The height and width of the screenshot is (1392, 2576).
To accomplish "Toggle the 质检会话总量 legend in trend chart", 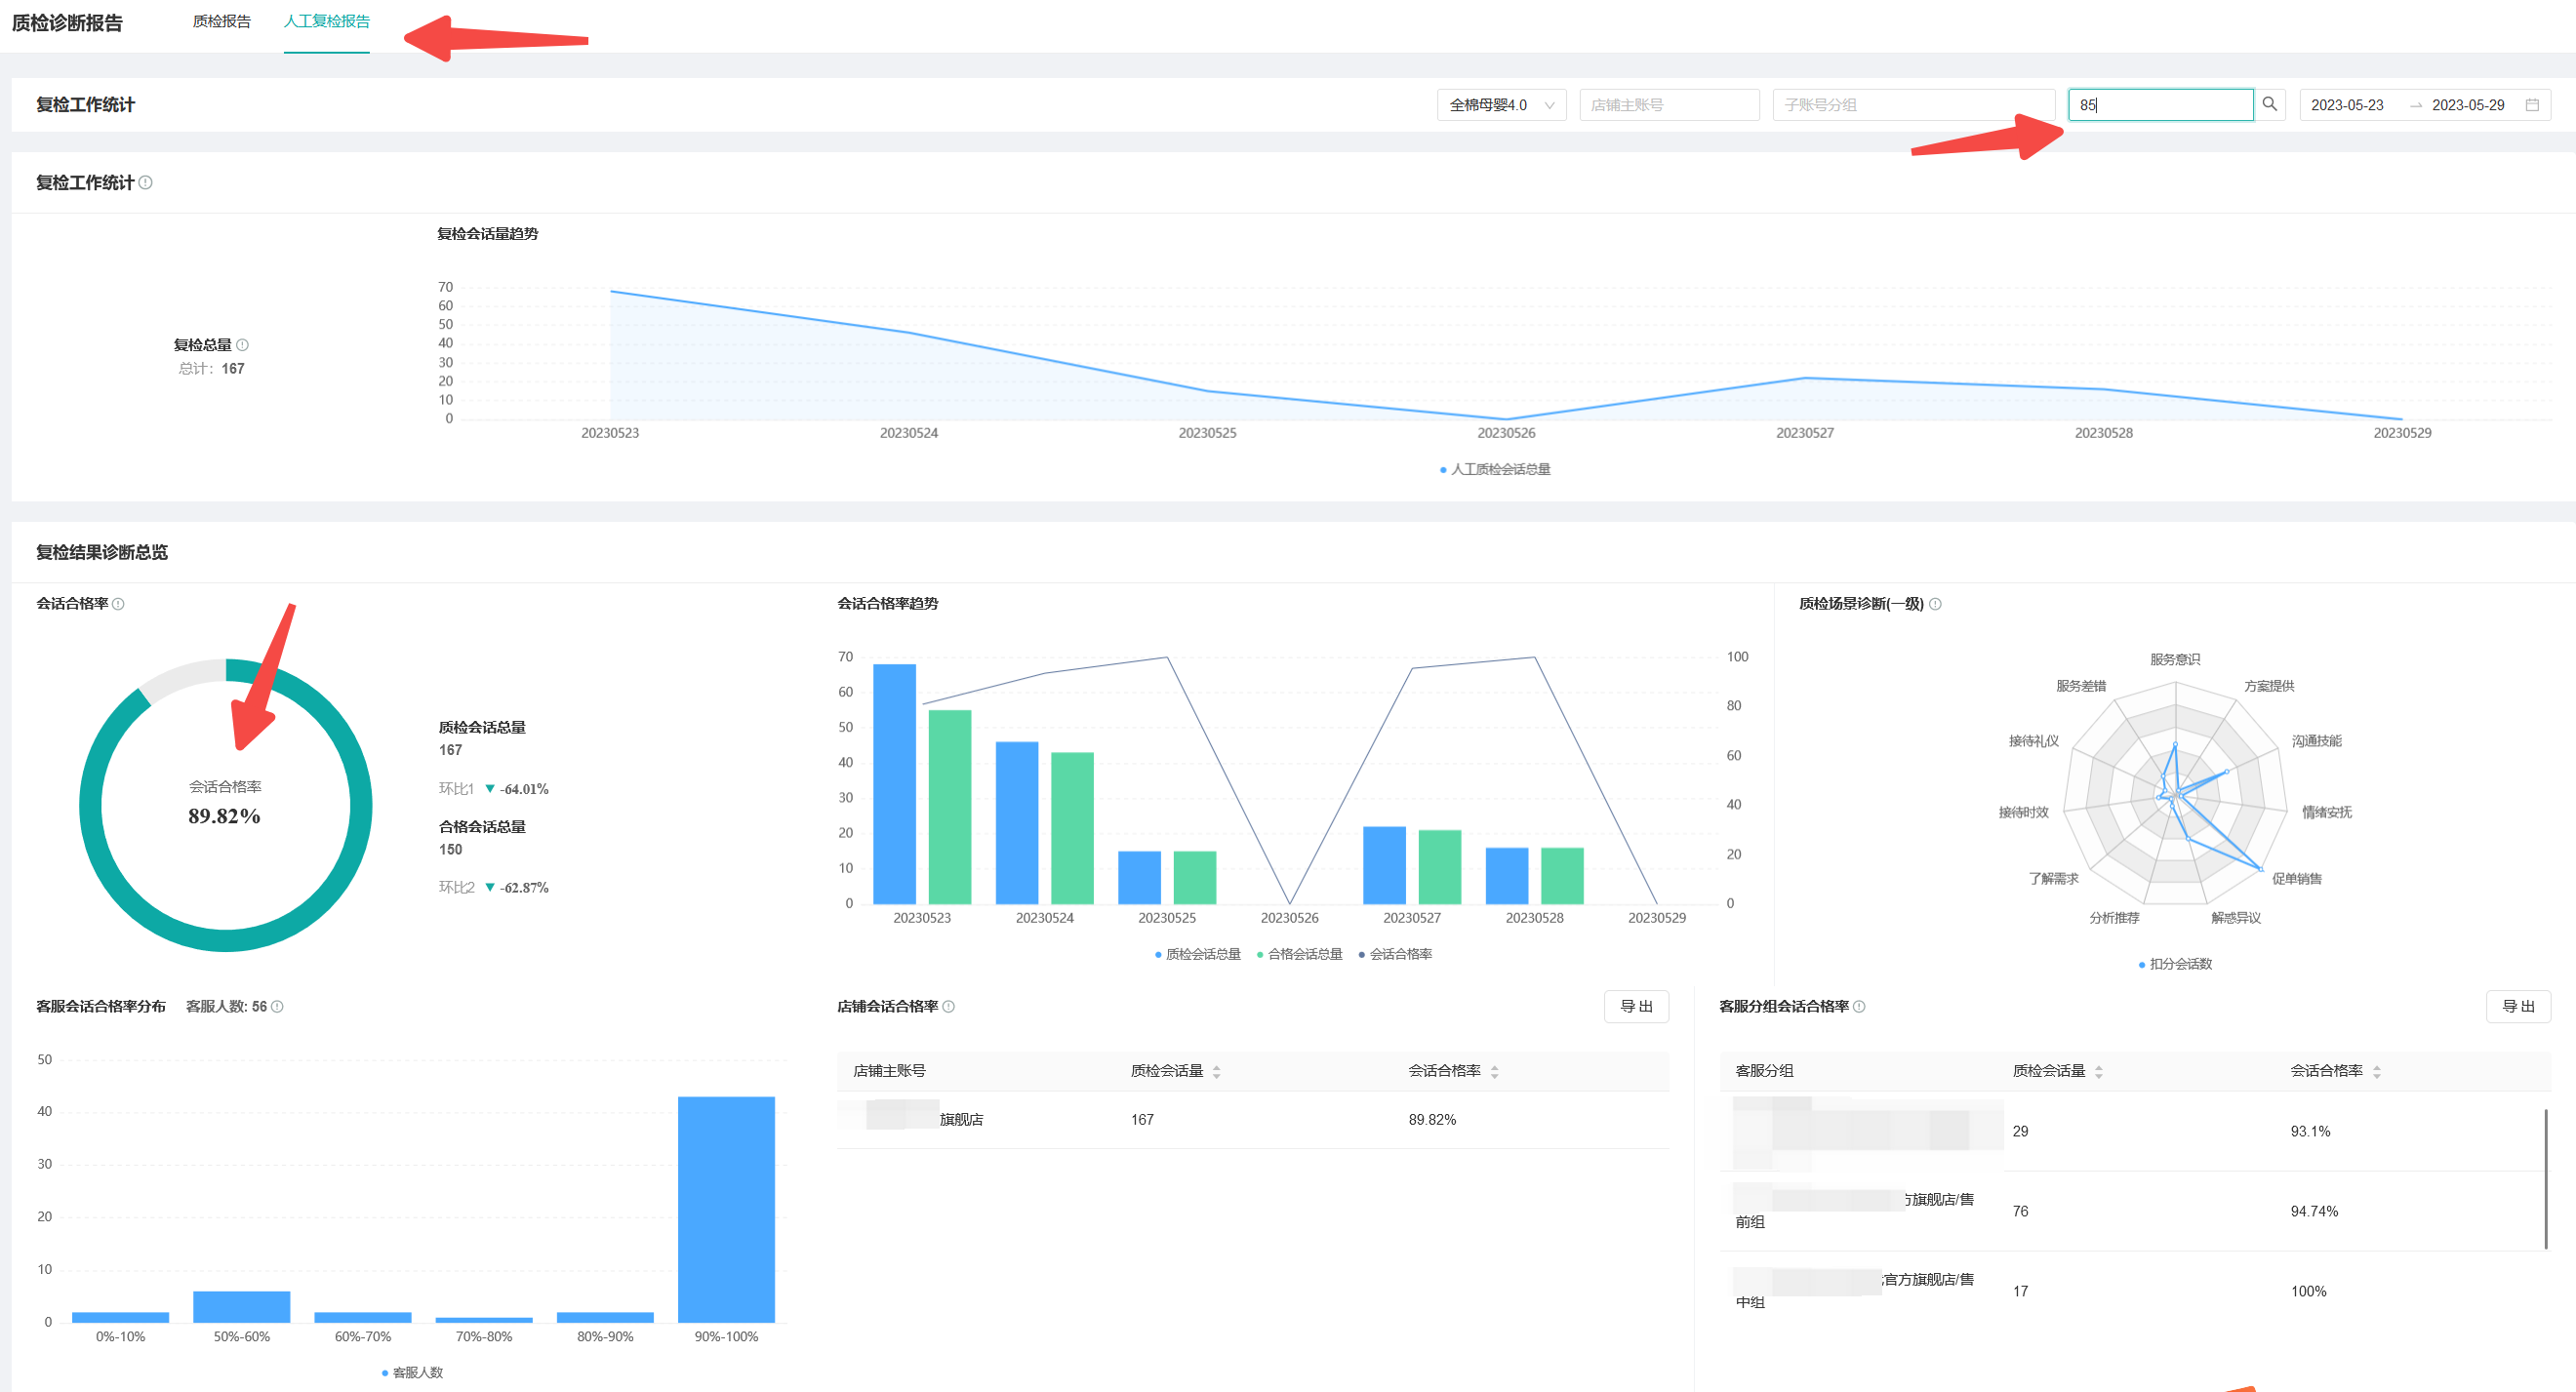I will point(1197,954).
